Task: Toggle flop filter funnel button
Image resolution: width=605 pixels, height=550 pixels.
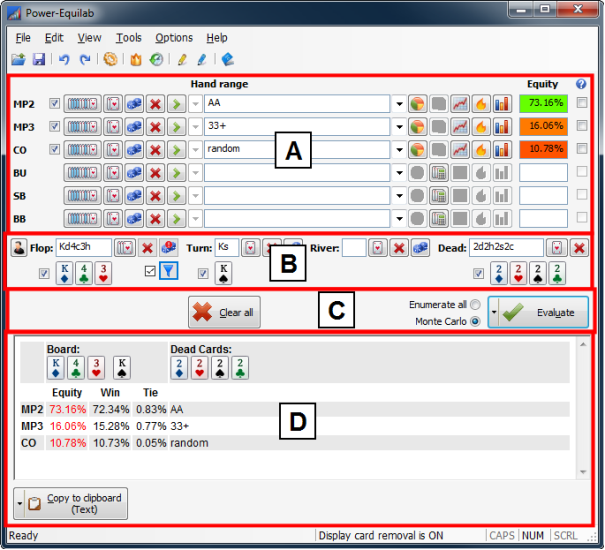Action: click(x=169, y=271)
